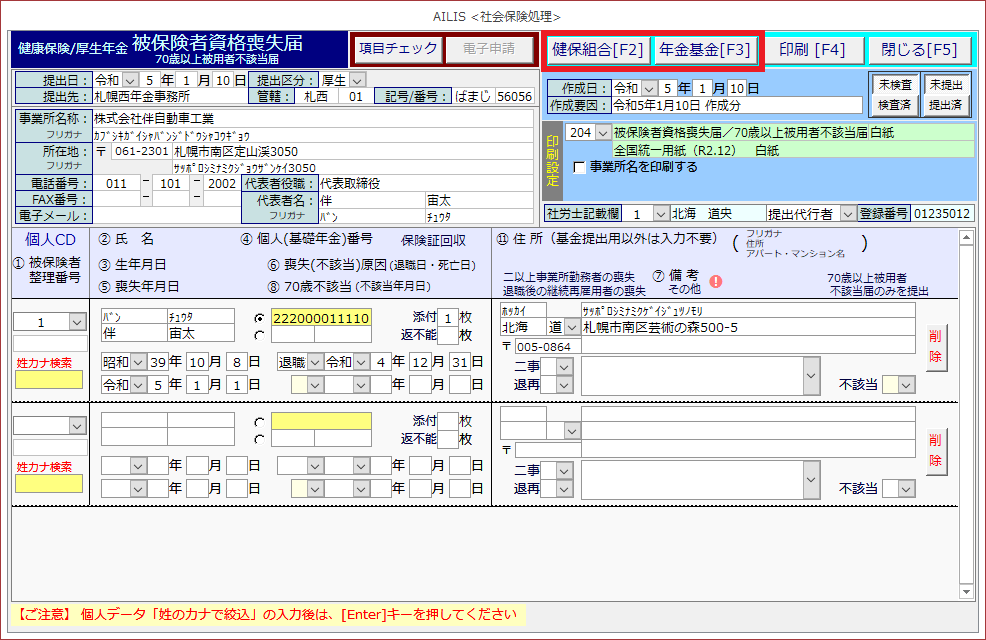Open the print form 204 dropdown
The width and height of the screenshot is (986, 640).
(601, 132)
